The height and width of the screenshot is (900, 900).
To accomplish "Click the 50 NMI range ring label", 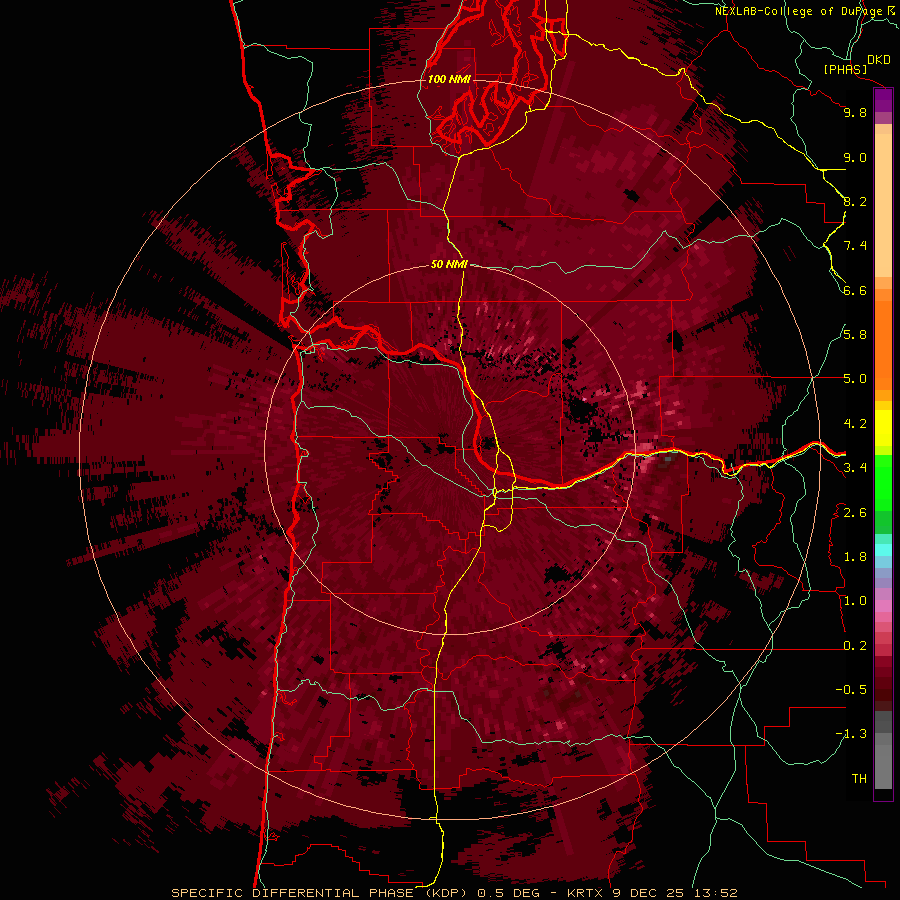I will 449,264.
